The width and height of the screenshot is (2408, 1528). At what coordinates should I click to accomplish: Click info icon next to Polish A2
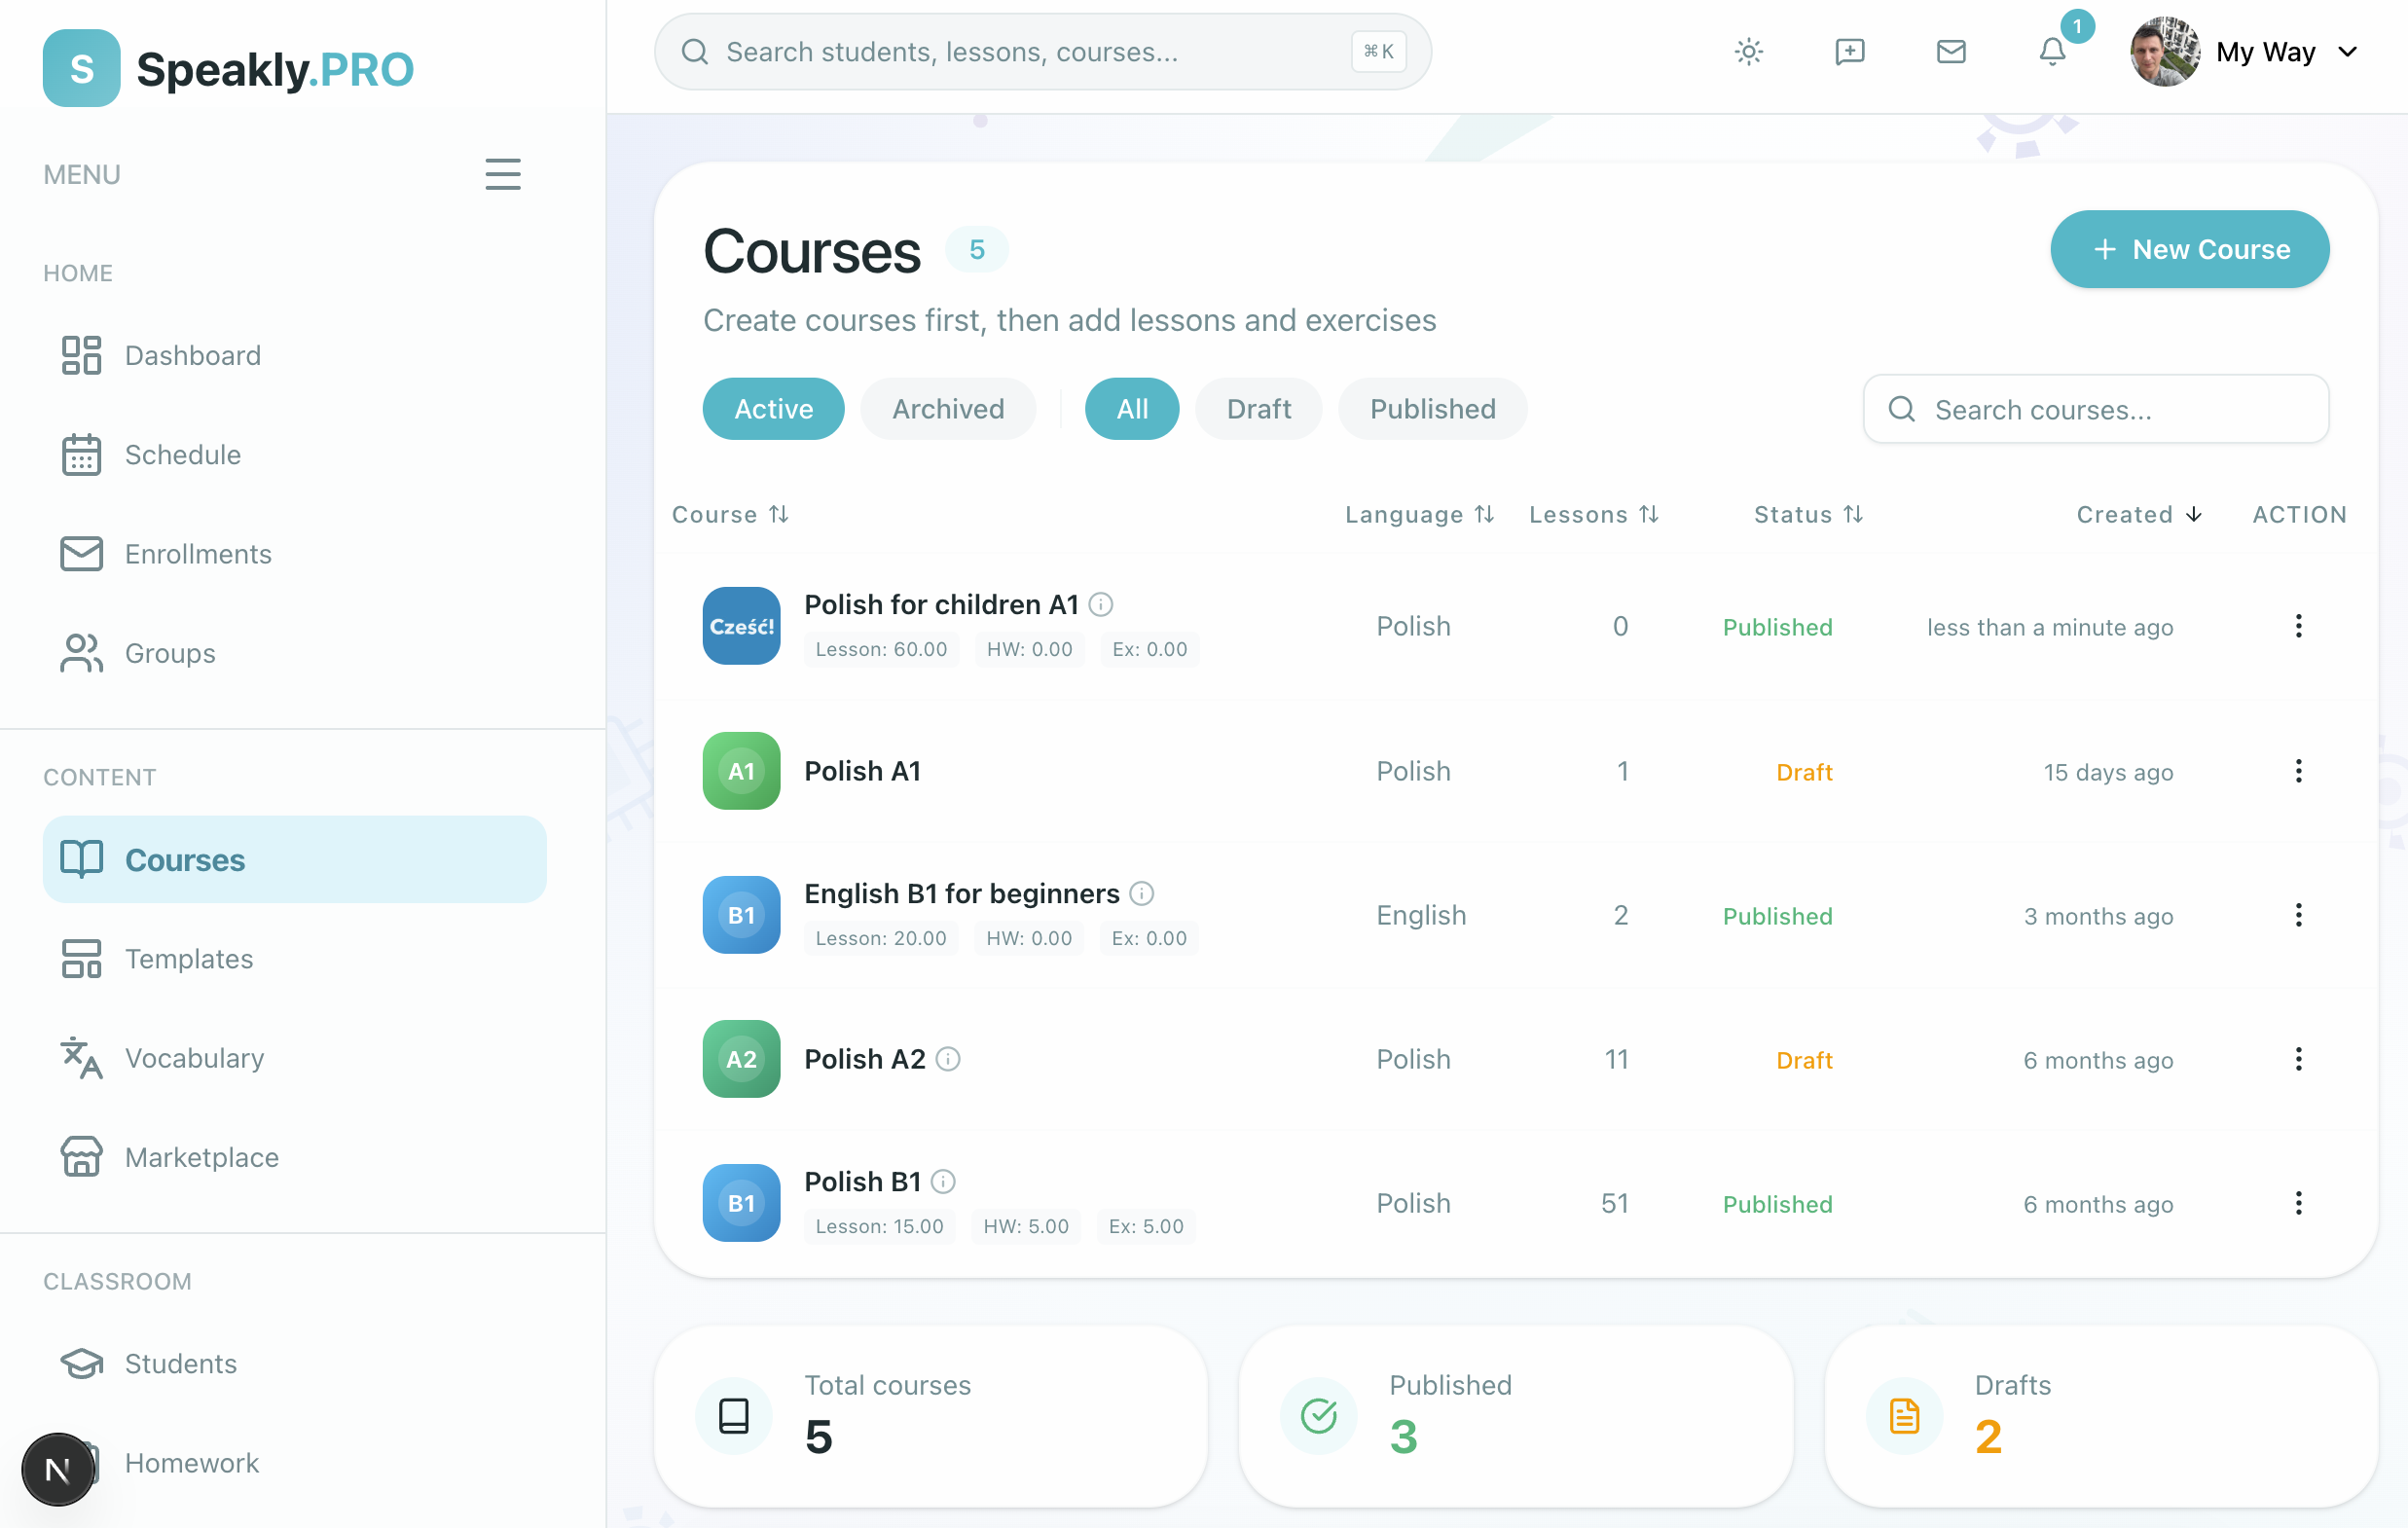948,1059
